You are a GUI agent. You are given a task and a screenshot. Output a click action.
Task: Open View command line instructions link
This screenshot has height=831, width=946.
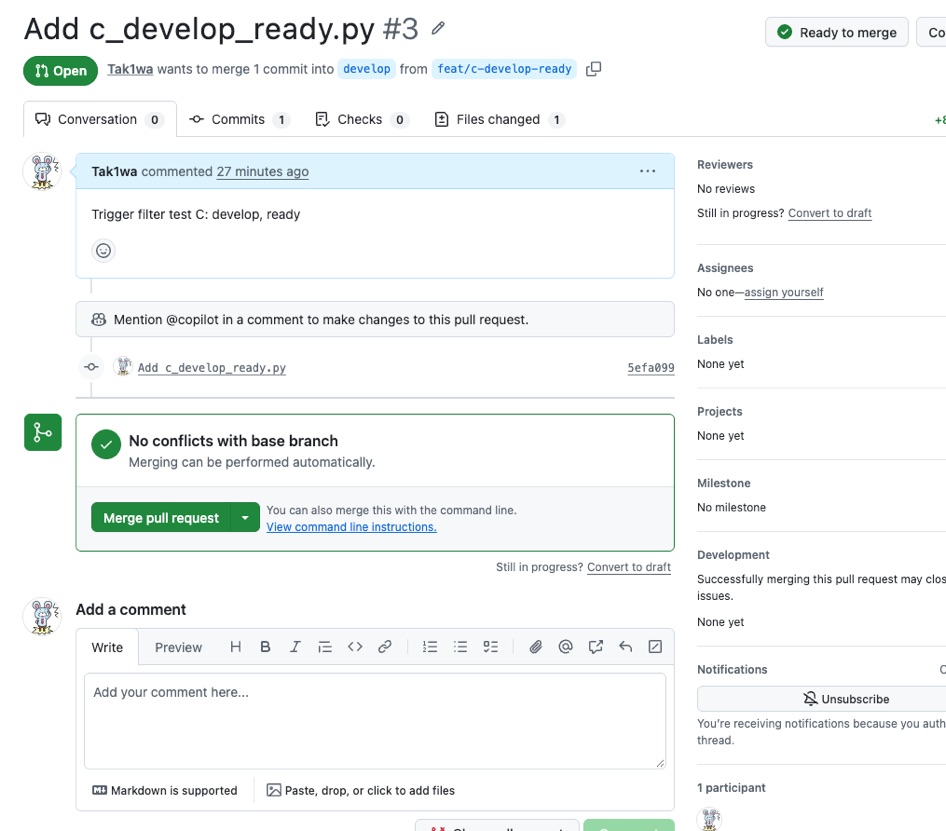pos(352,527)
